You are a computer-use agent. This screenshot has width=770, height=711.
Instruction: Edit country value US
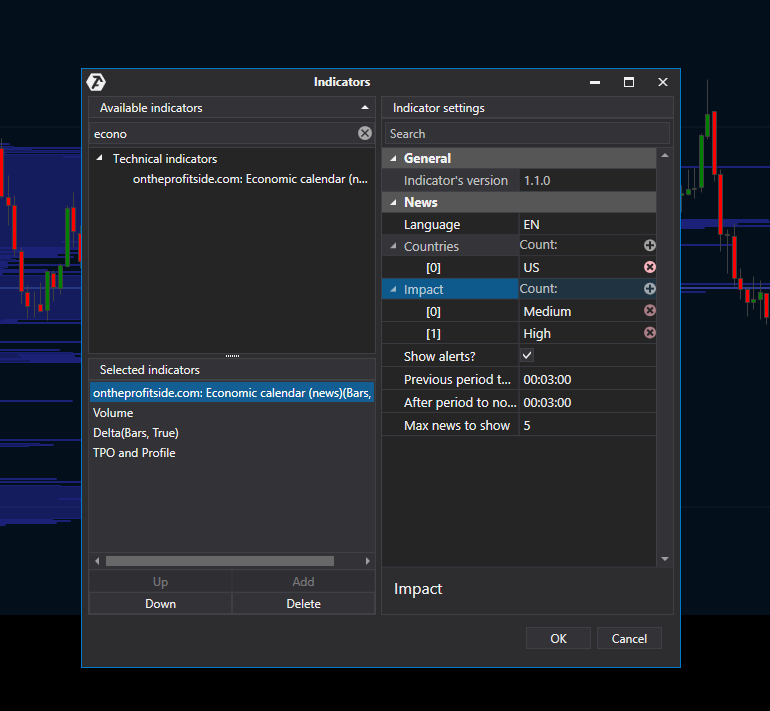(581, 267)
